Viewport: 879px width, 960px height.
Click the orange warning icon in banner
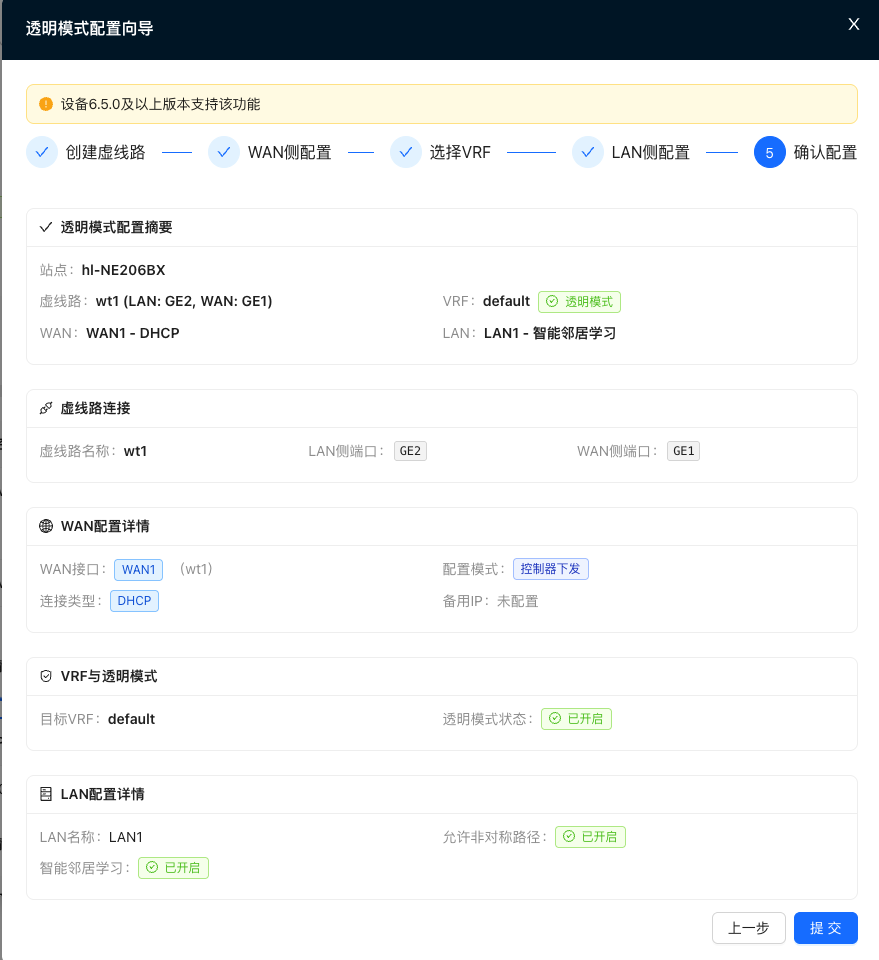[x=45, y=104]
